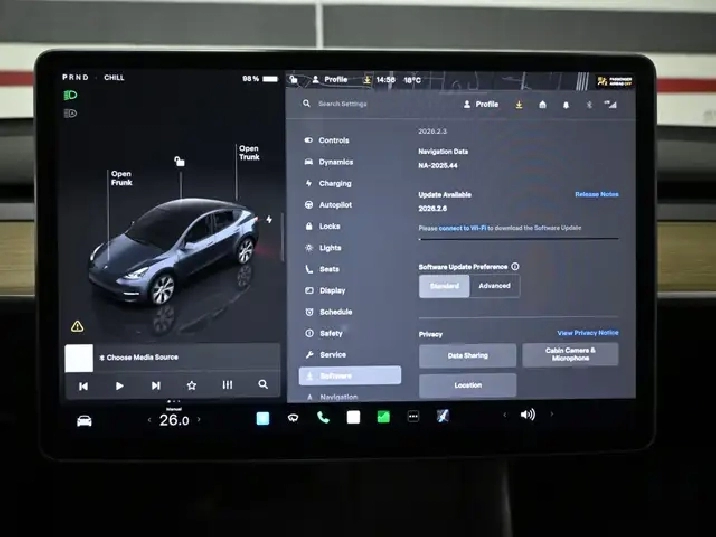
Task: Open the Release Notes link
Action: click(596, 194)
